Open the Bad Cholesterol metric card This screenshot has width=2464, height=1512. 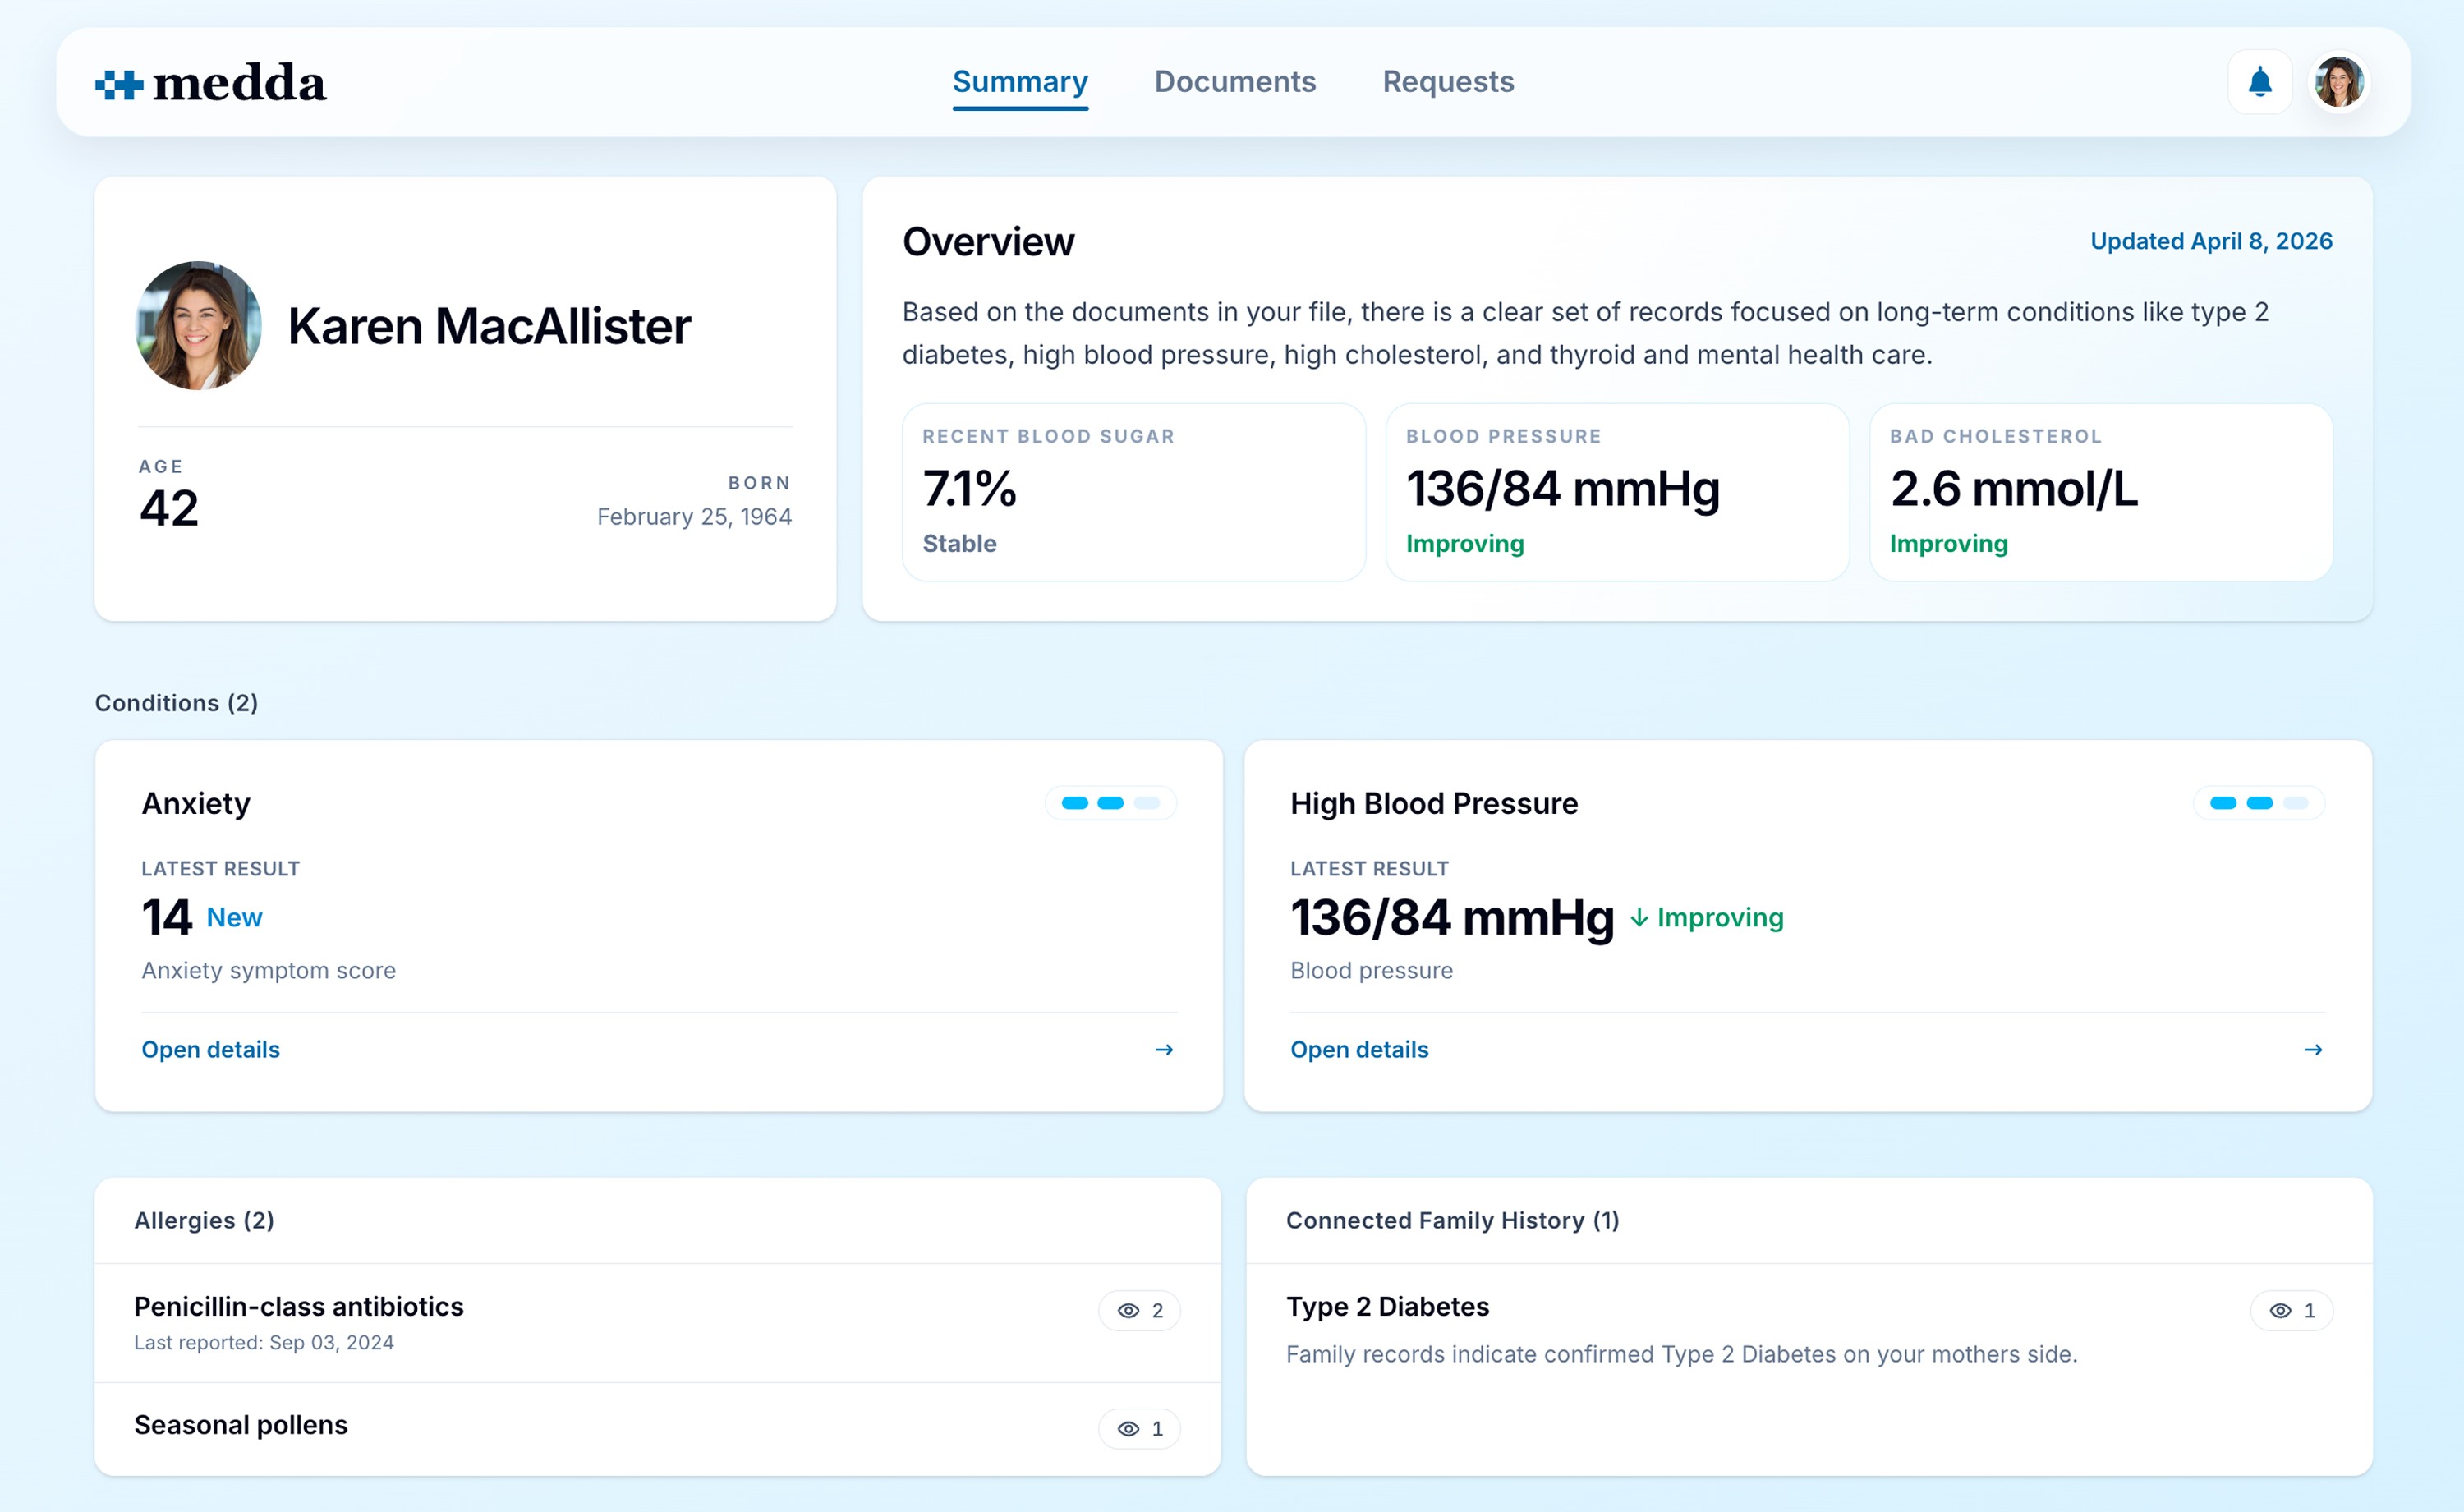[2100, 492]
